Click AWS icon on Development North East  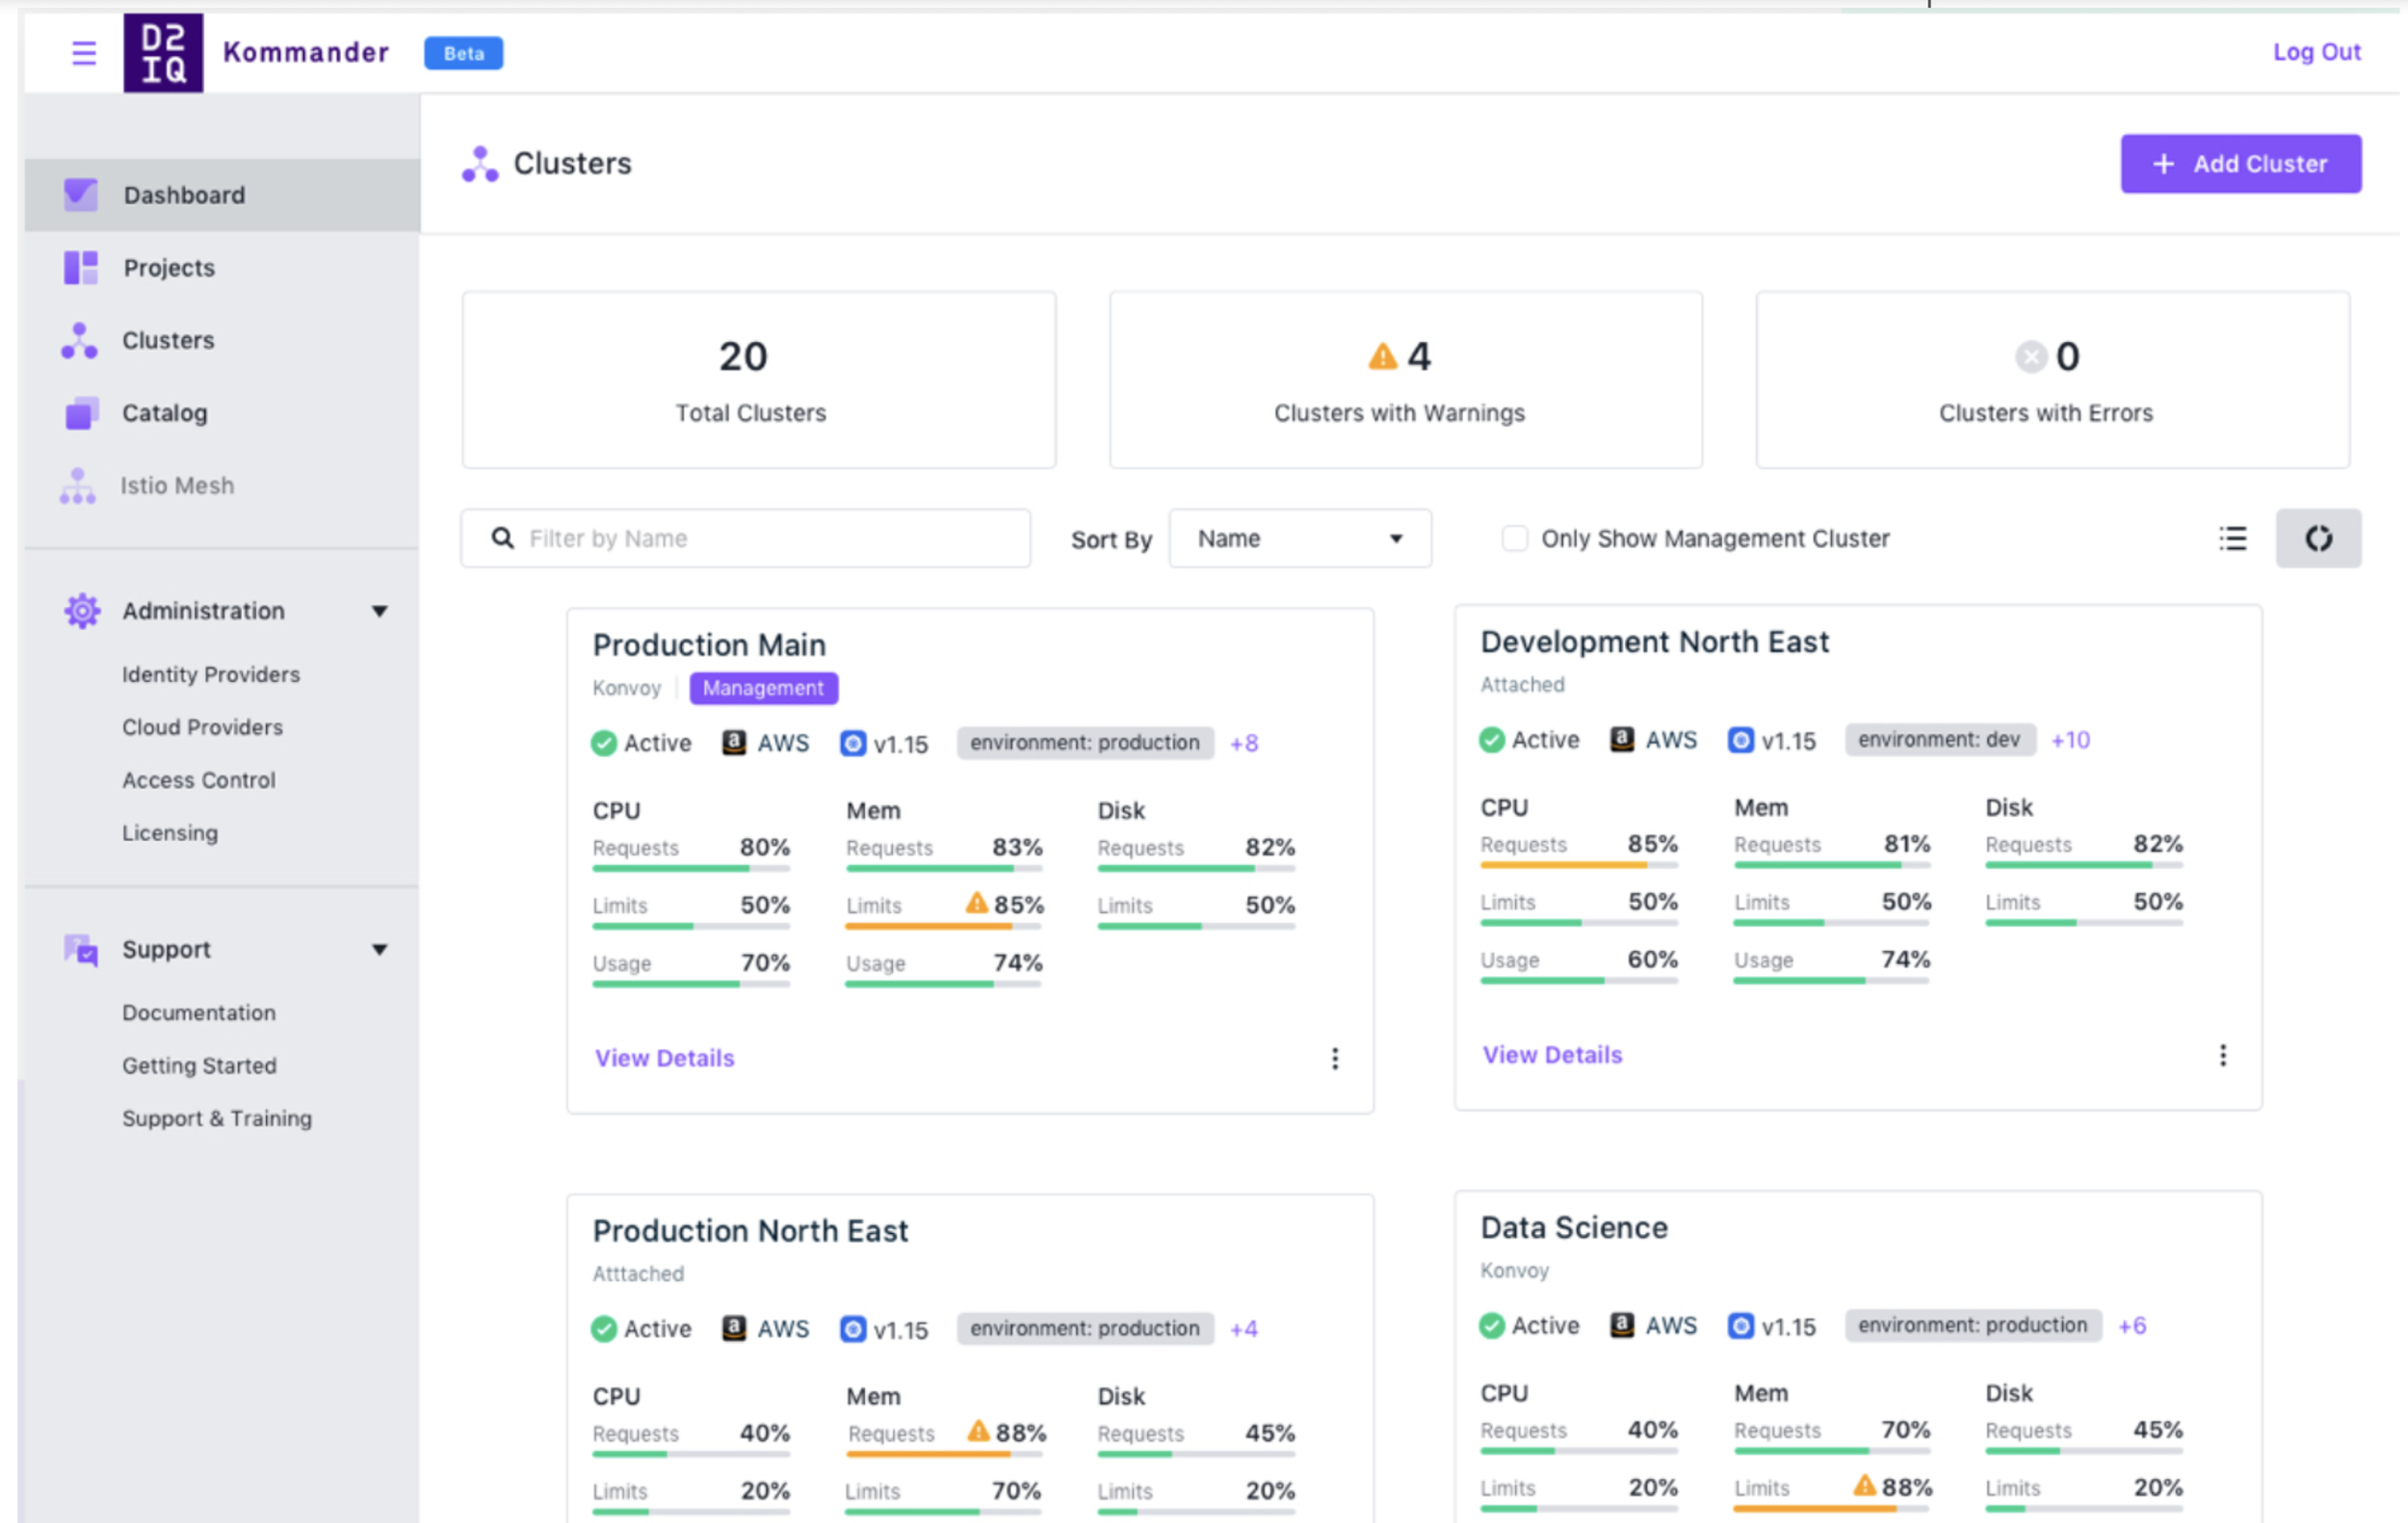click(x=1622, y=739)
